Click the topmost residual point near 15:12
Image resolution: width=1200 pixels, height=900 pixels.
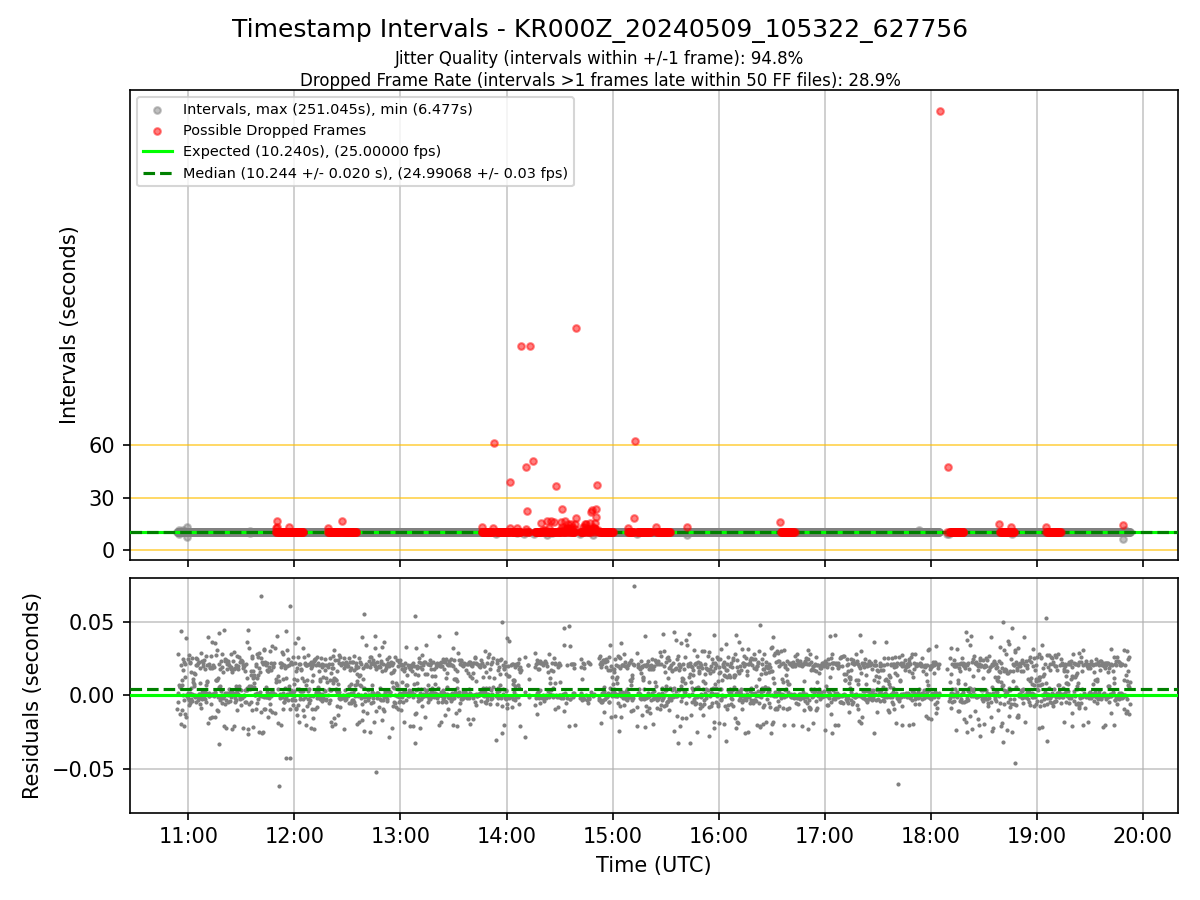(634, 586)
